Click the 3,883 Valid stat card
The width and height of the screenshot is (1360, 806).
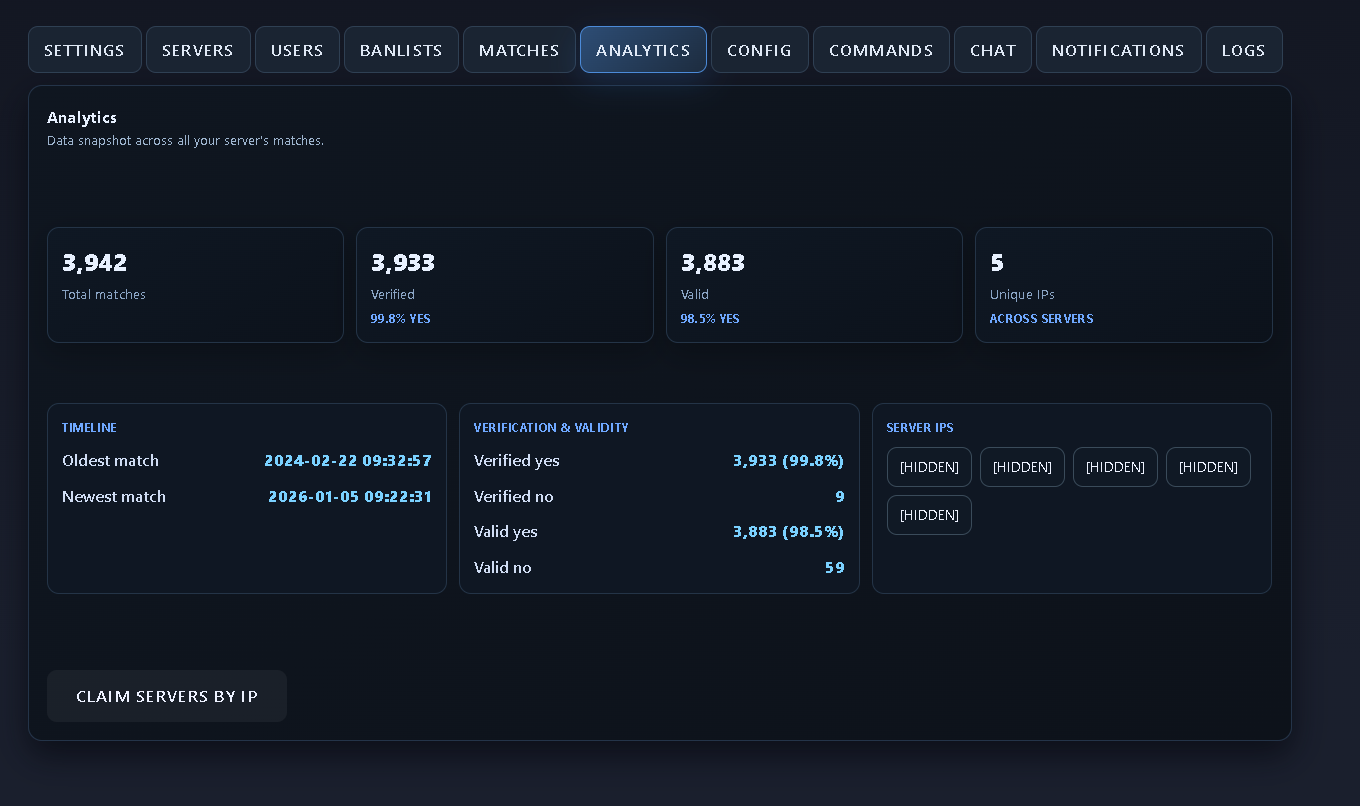[x=814, y=285]
